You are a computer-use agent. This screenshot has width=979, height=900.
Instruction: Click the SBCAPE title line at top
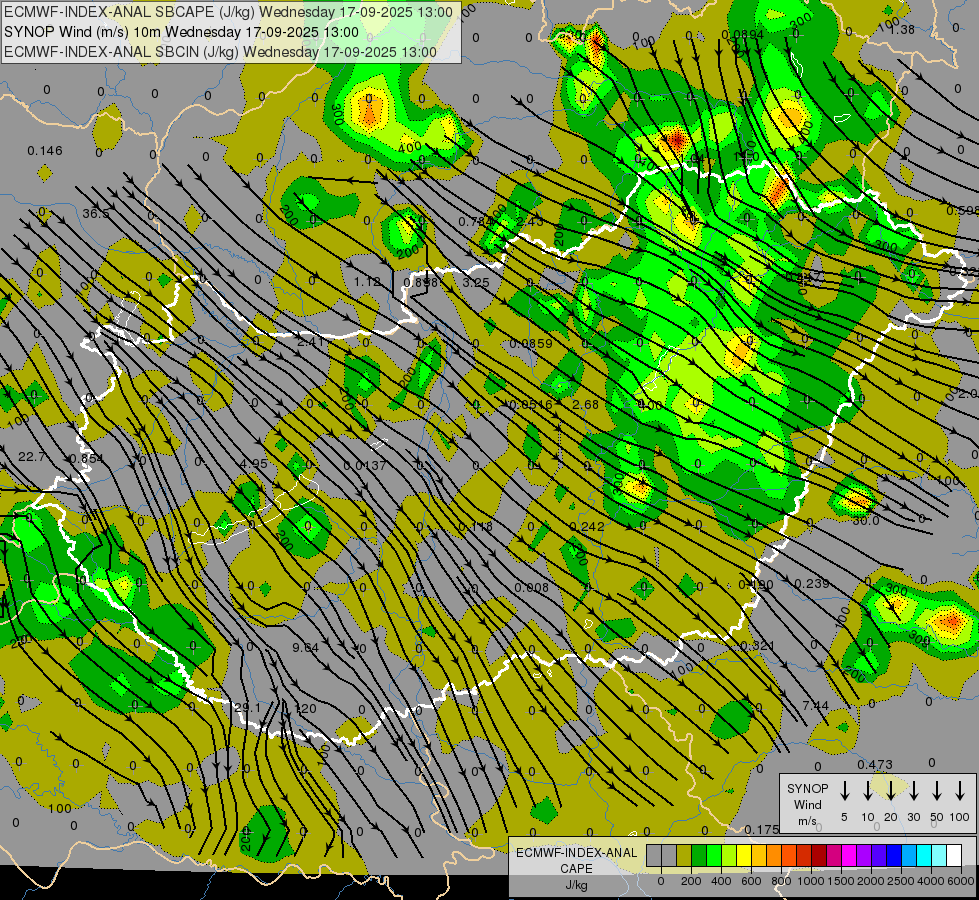click(x=229, y=12)
